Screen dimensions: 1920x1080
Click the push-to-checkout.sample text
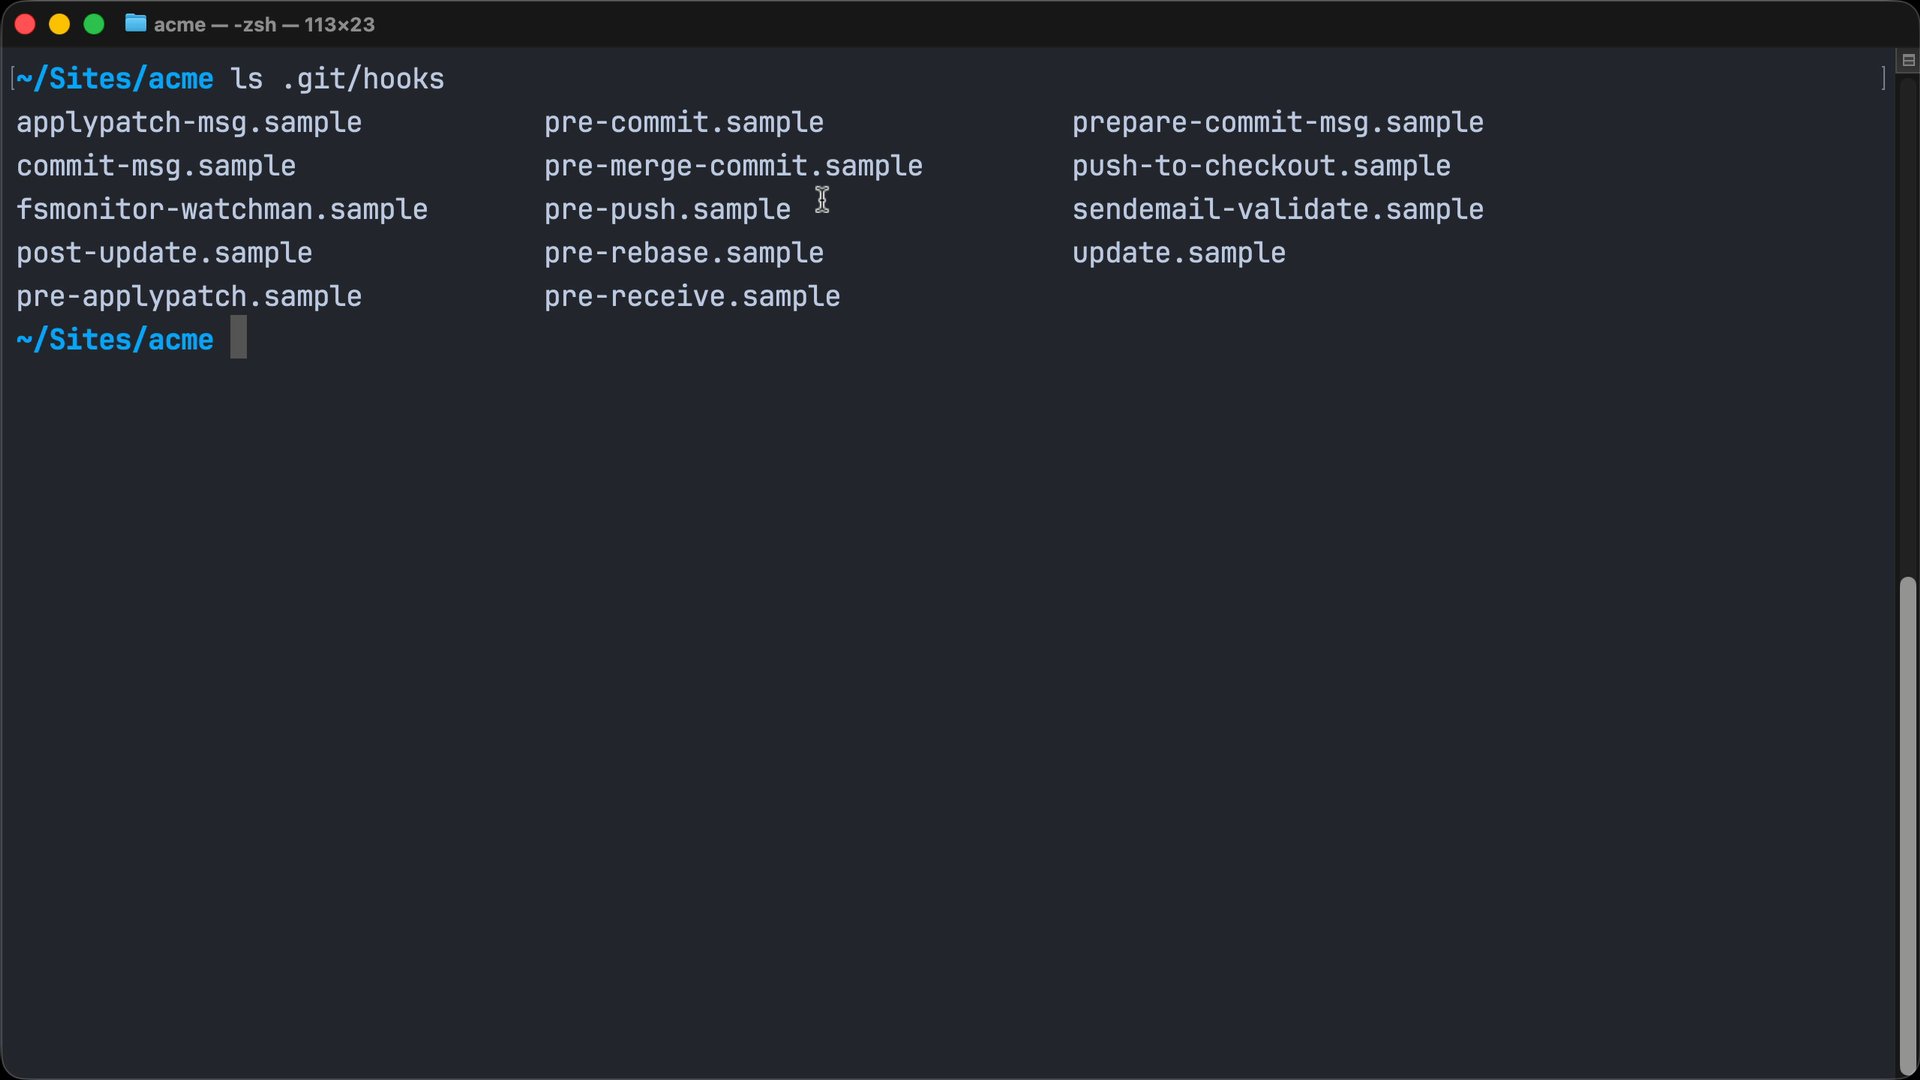pyautogui.click(x=1261, y=166)
